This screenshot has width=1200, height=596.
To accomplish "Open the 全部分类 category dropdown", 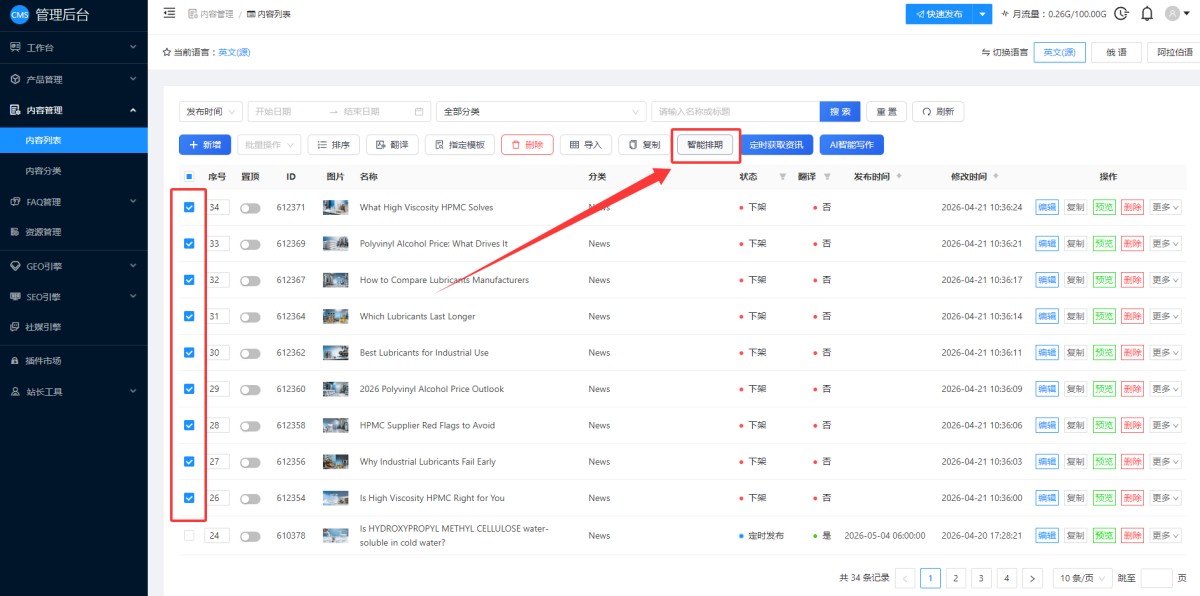I will pyautogui.click(x=541, y=112).
